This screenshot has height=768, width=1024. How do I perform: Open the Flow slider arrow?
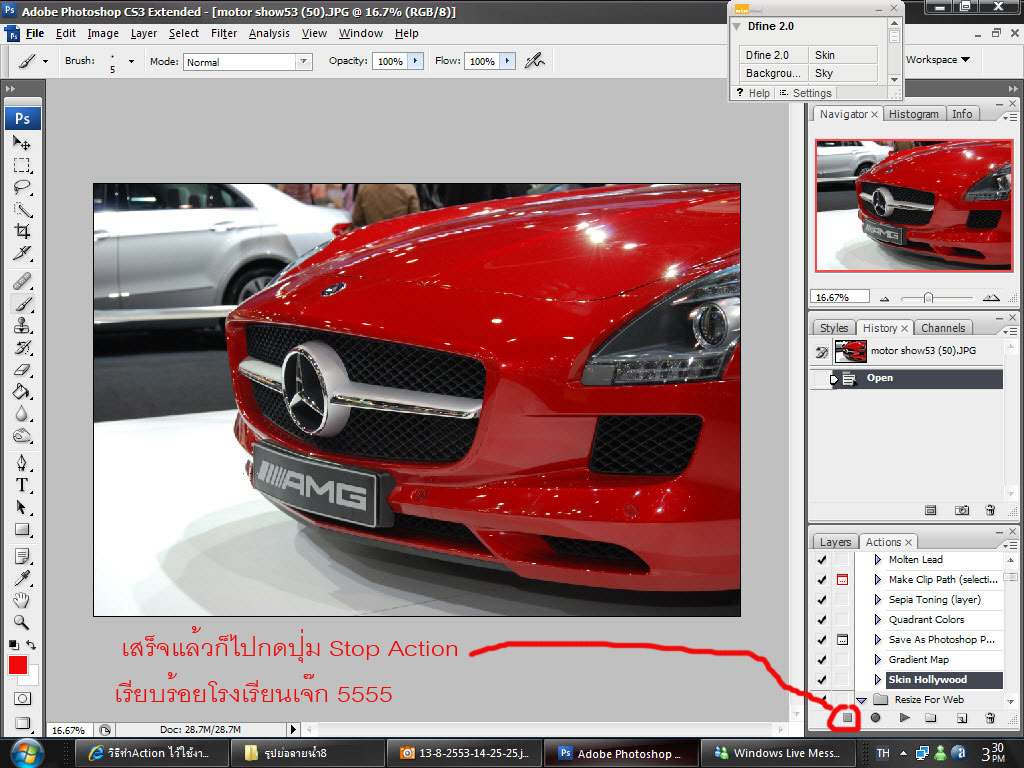tap(508, 61)
